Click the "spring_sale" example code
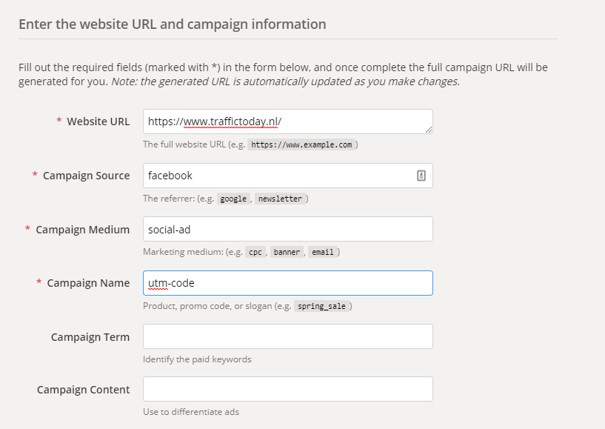The height and width of the screenshot is (429, 605). click(324, 307)
